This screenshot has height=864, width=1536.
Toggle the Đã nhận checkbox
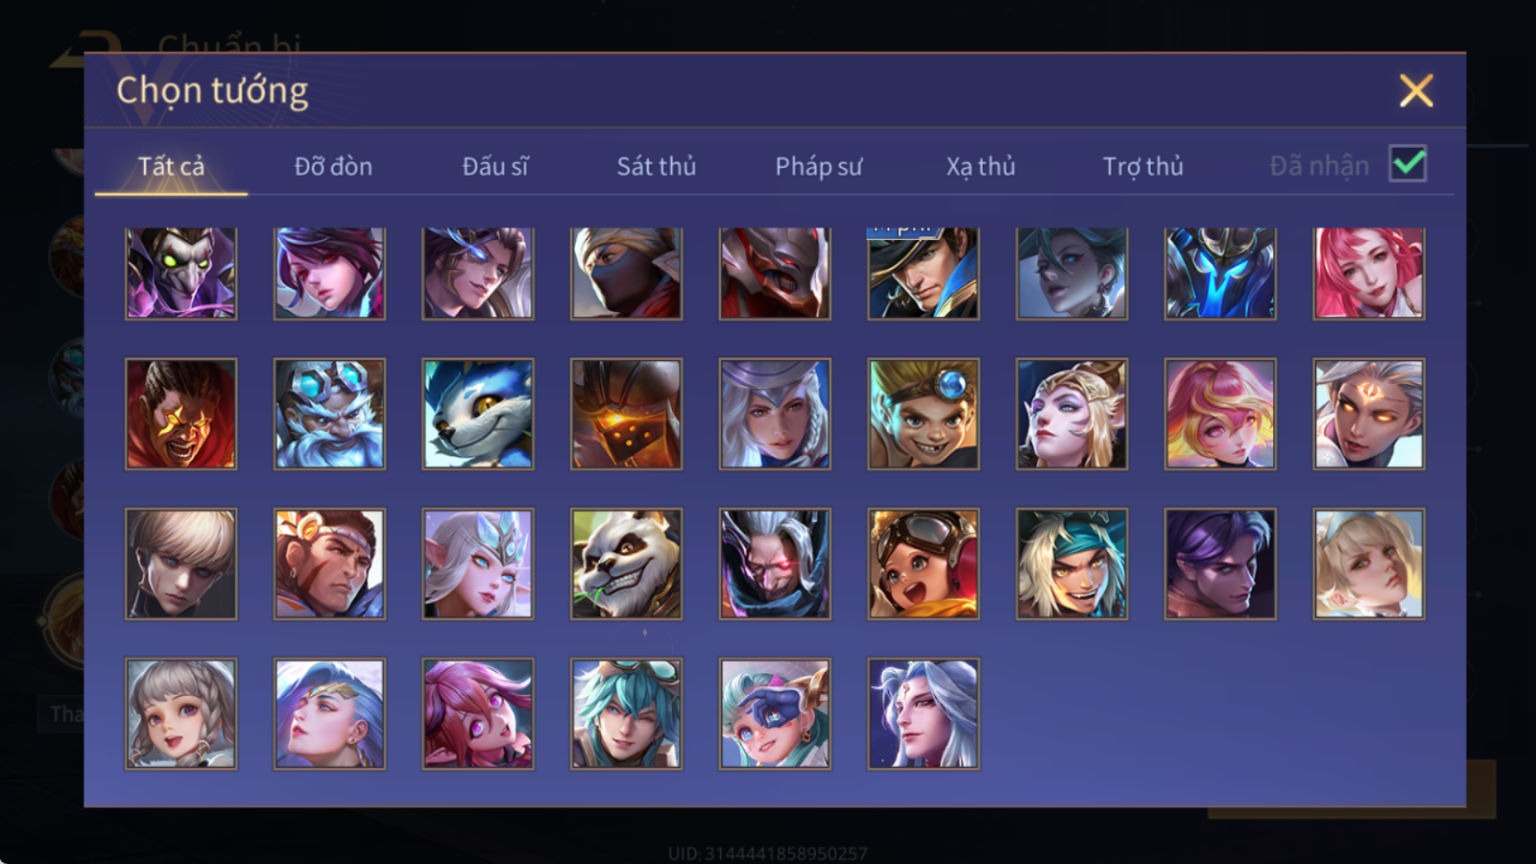coord(1408,164)
